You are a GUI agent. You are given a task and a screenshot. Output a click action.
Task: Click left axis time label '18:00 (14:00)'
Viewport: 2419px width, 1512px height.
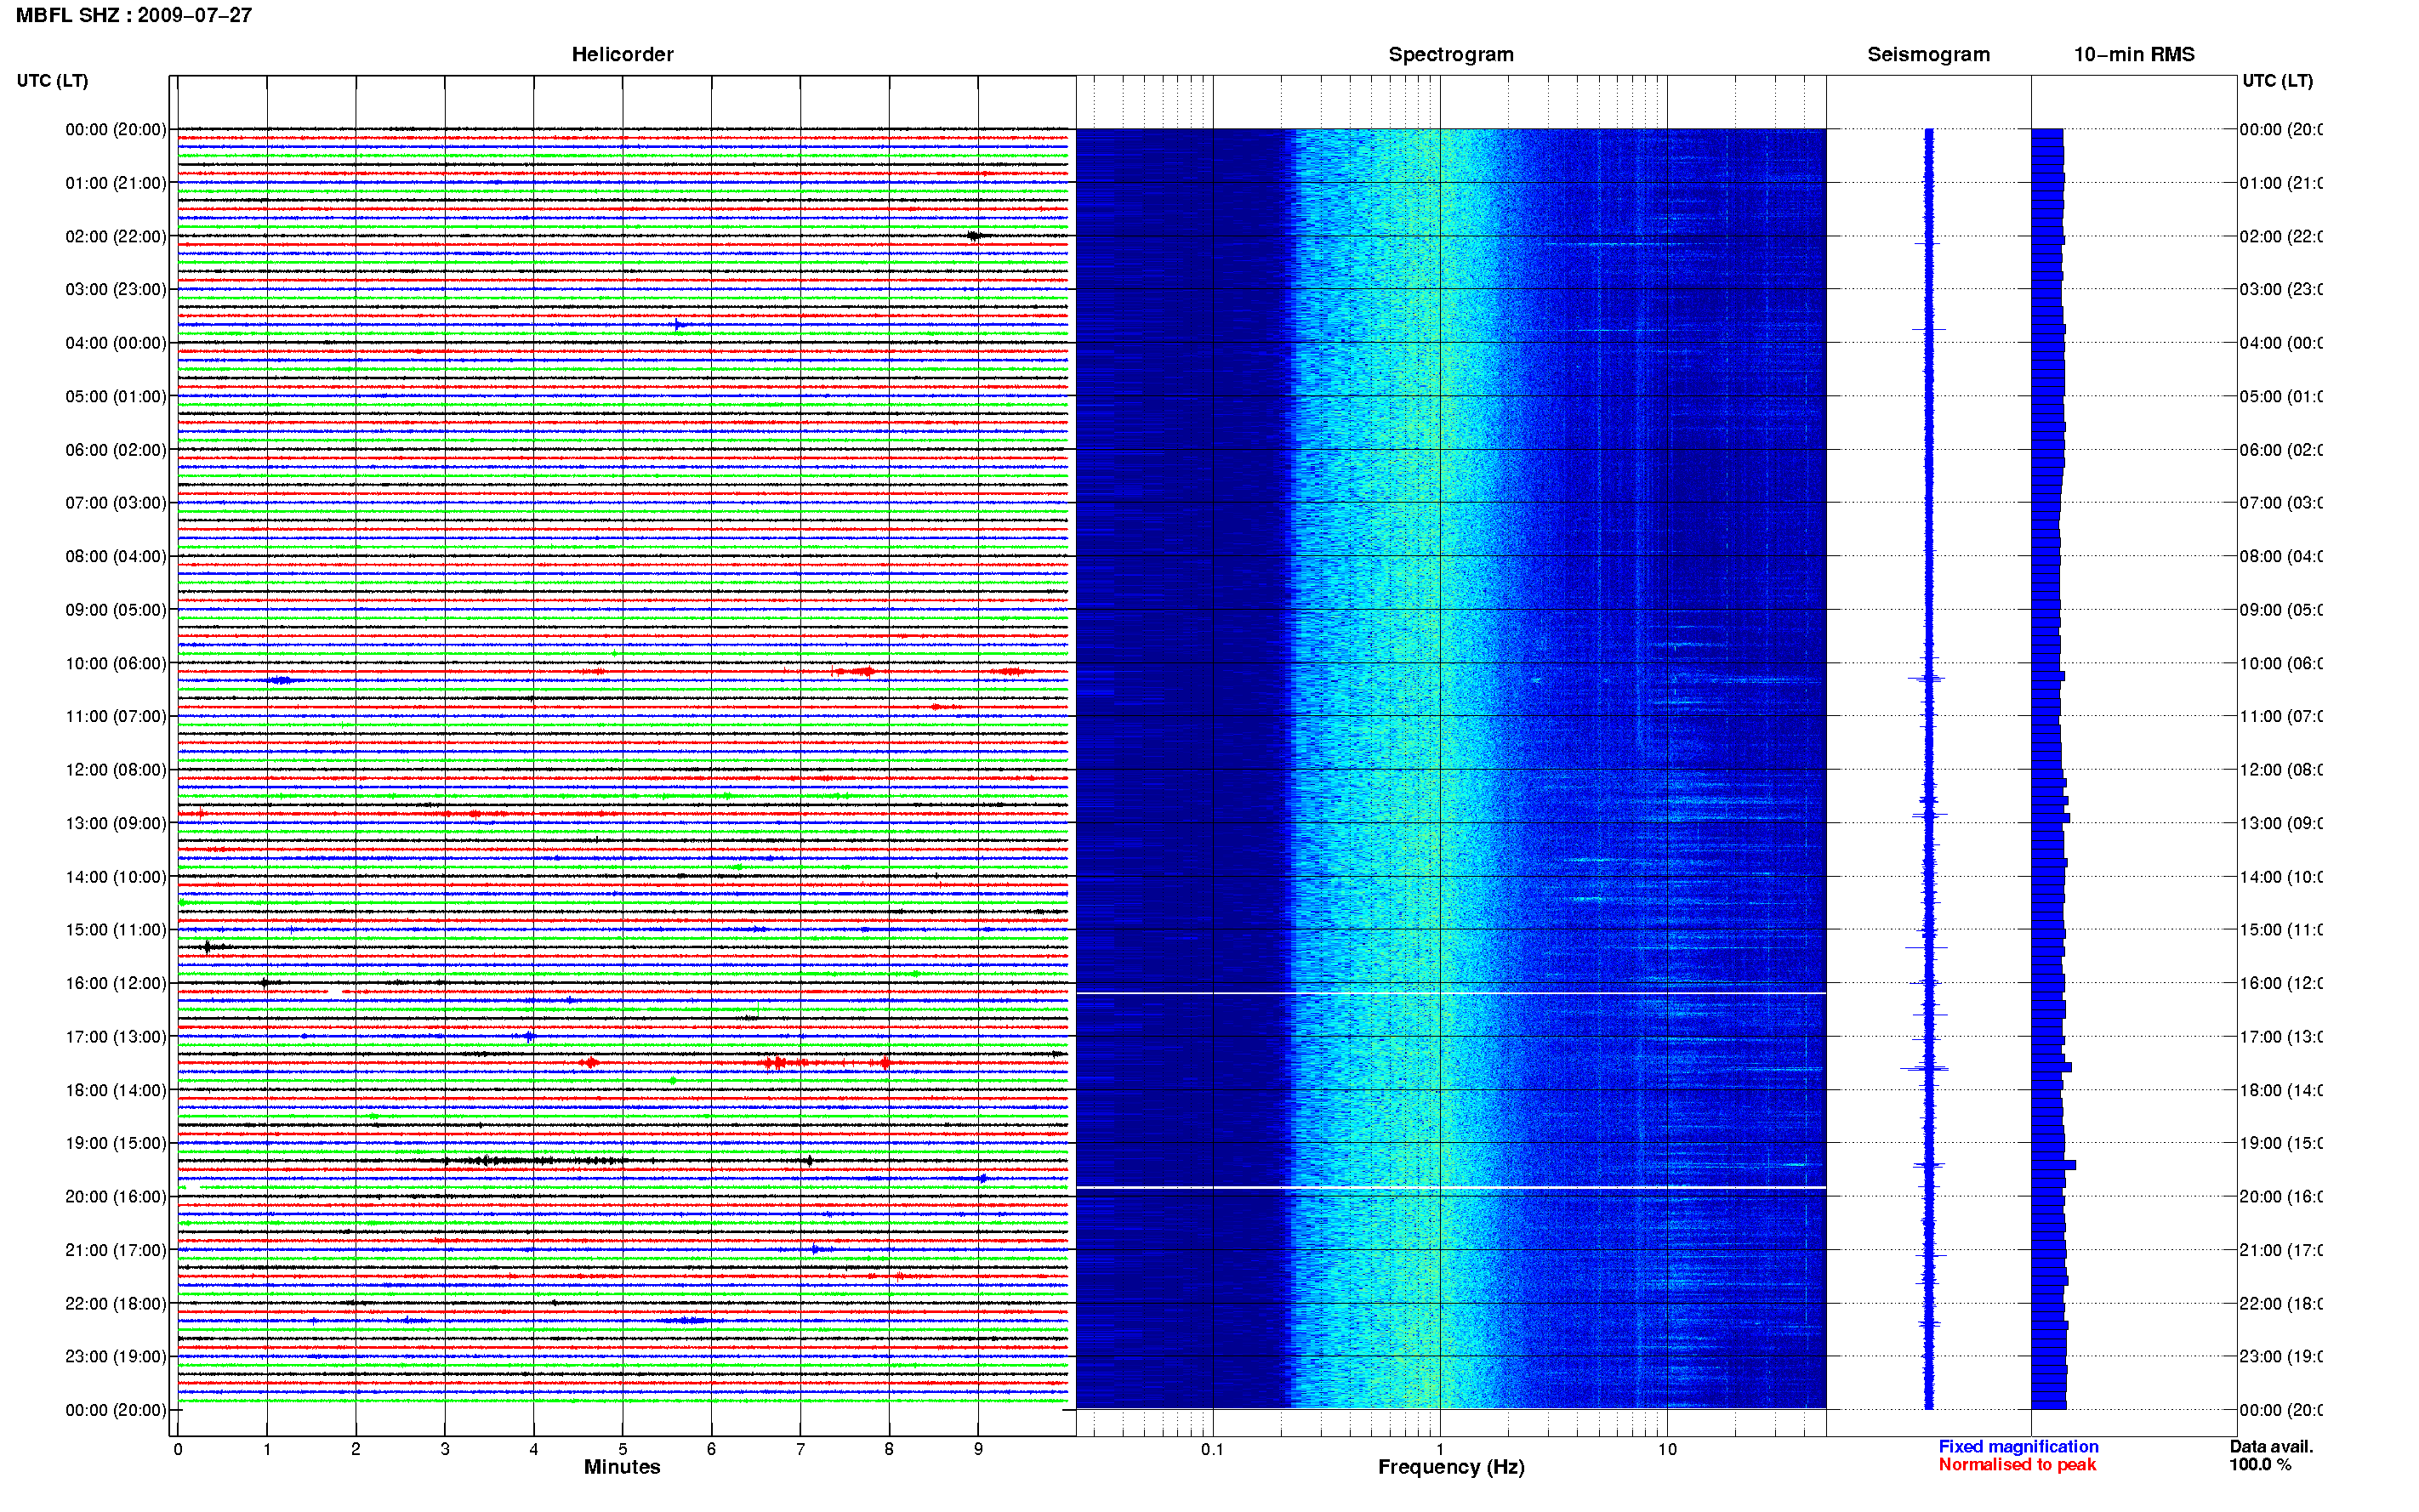point(116,1090)
